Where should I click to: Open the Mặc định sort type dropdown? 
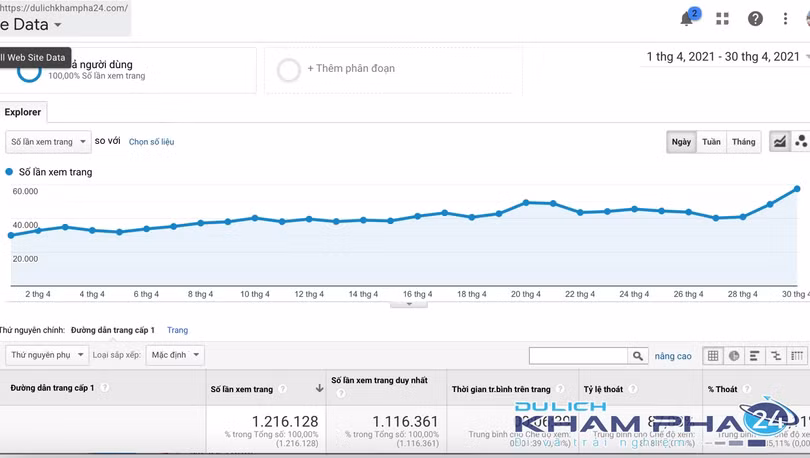coord(175,355)
